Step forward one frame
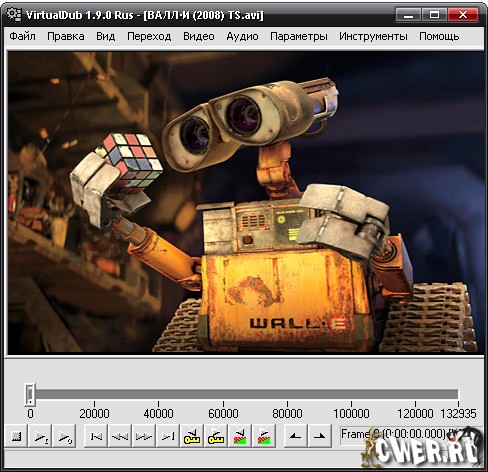The height and width of the screenshot is (472, 488). click(x=144, y=436)
